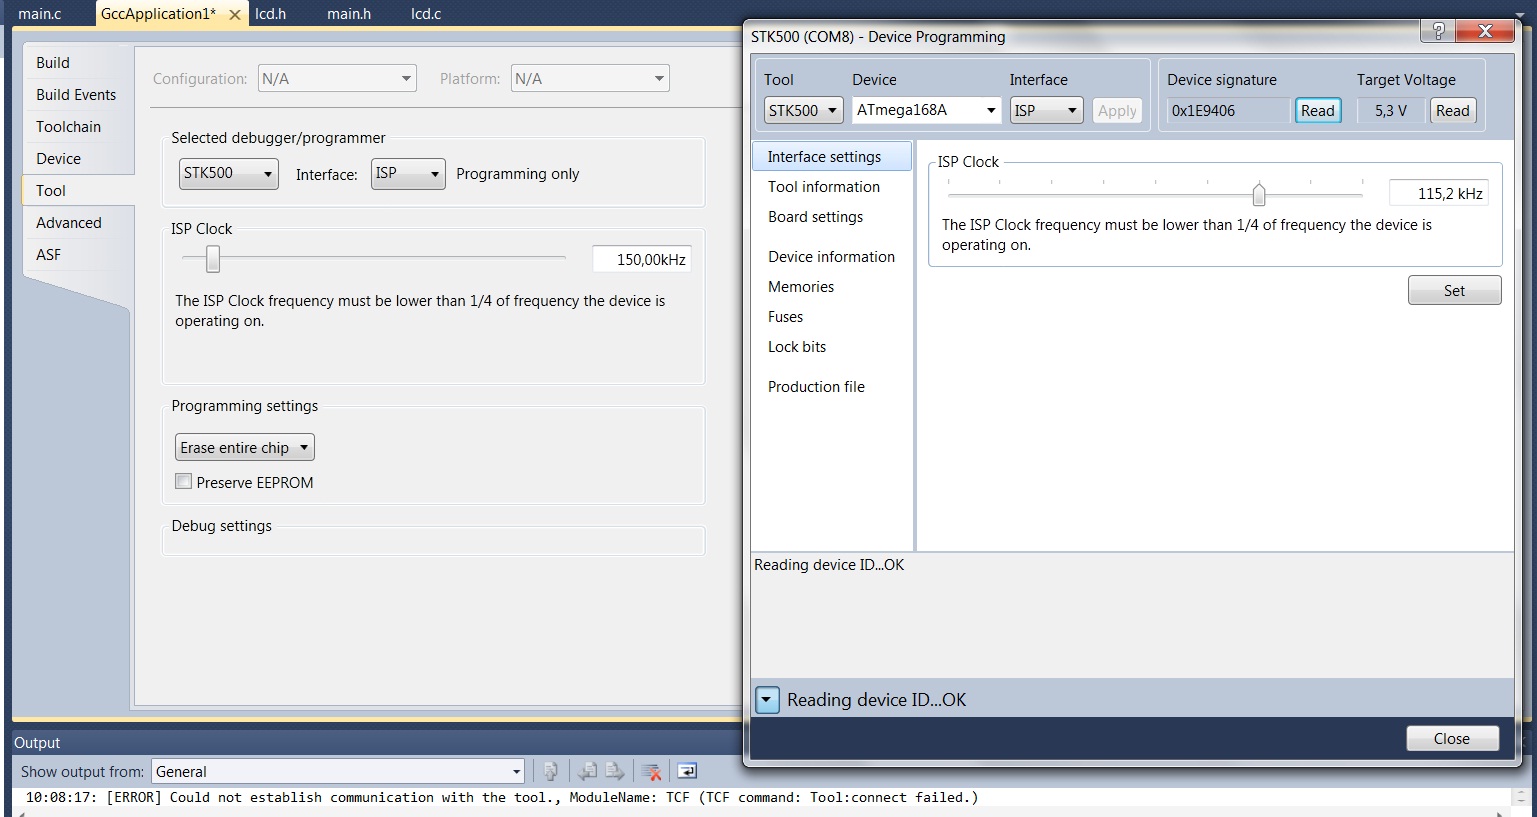Click Find Message in Code icon in Output toolbar
Image resolution: width=1537 pixels, height=817 pixels.
[x=550, y=771]
